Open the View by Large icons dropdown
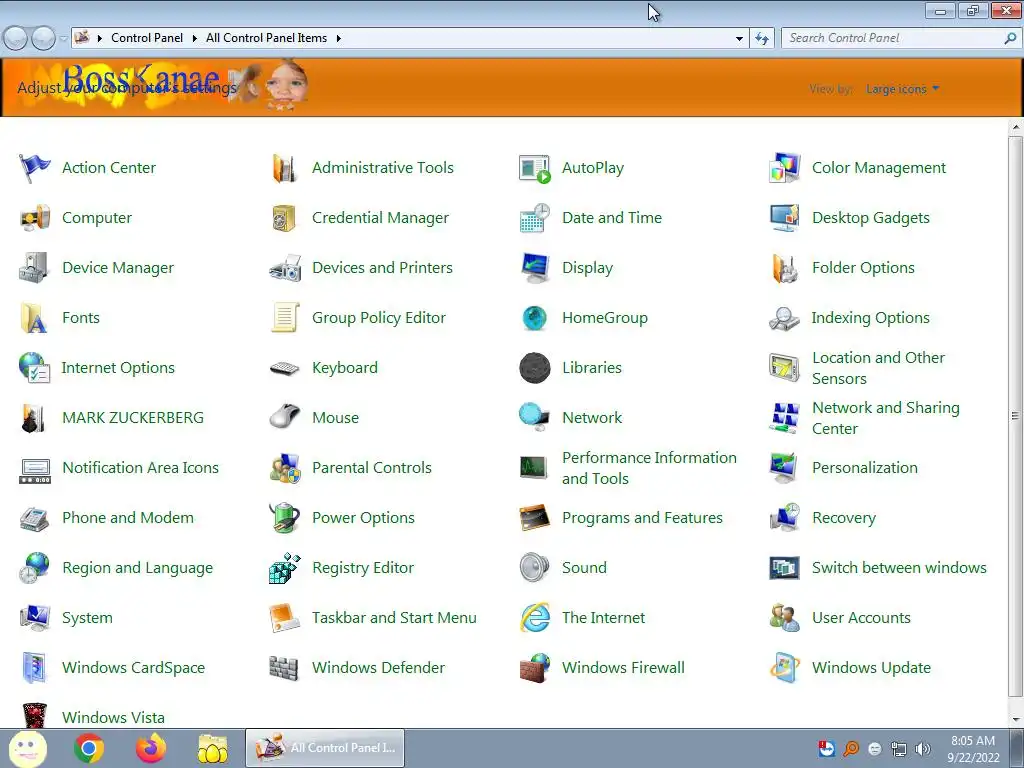Viewport: 1024px width, 768px height. [x=903, y=89]
